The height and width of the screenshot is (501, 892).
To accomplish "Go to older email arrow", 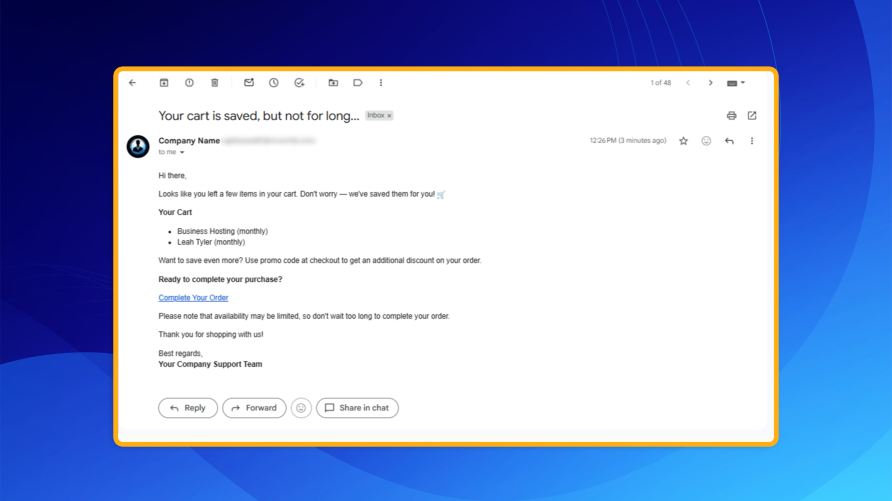I will point(711,83).
